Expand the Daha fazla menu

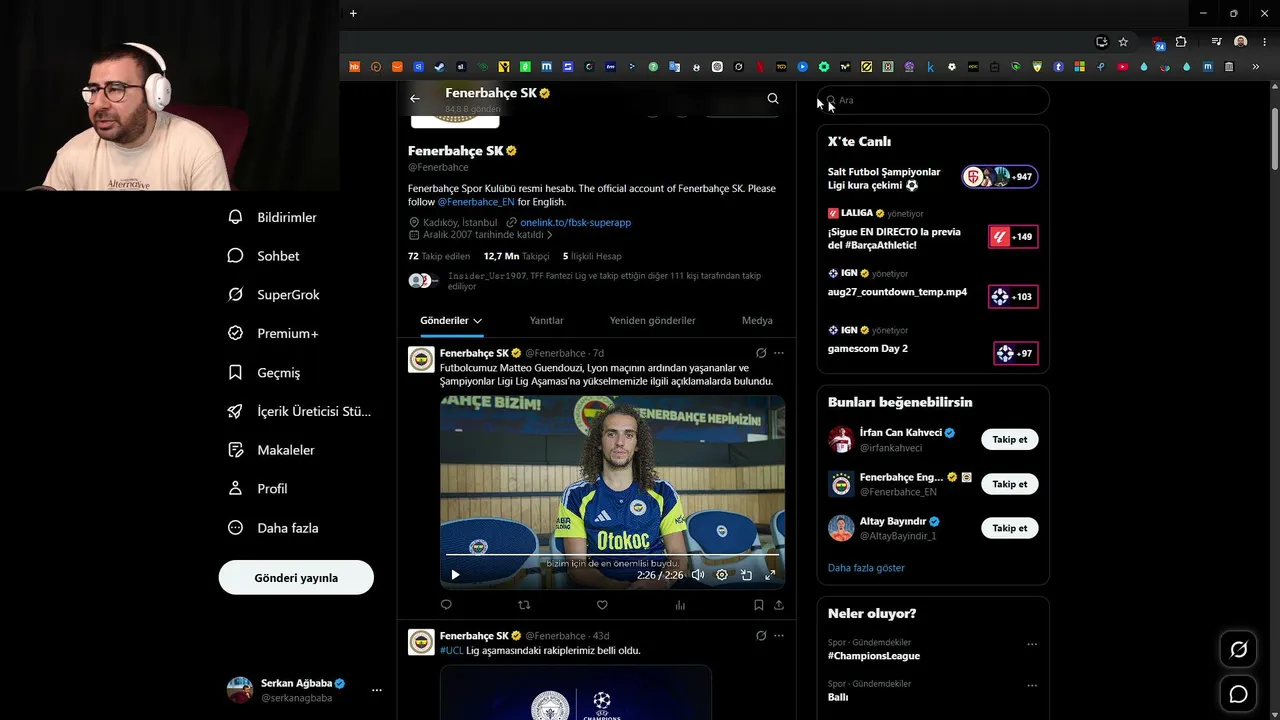tap(273, 528)
